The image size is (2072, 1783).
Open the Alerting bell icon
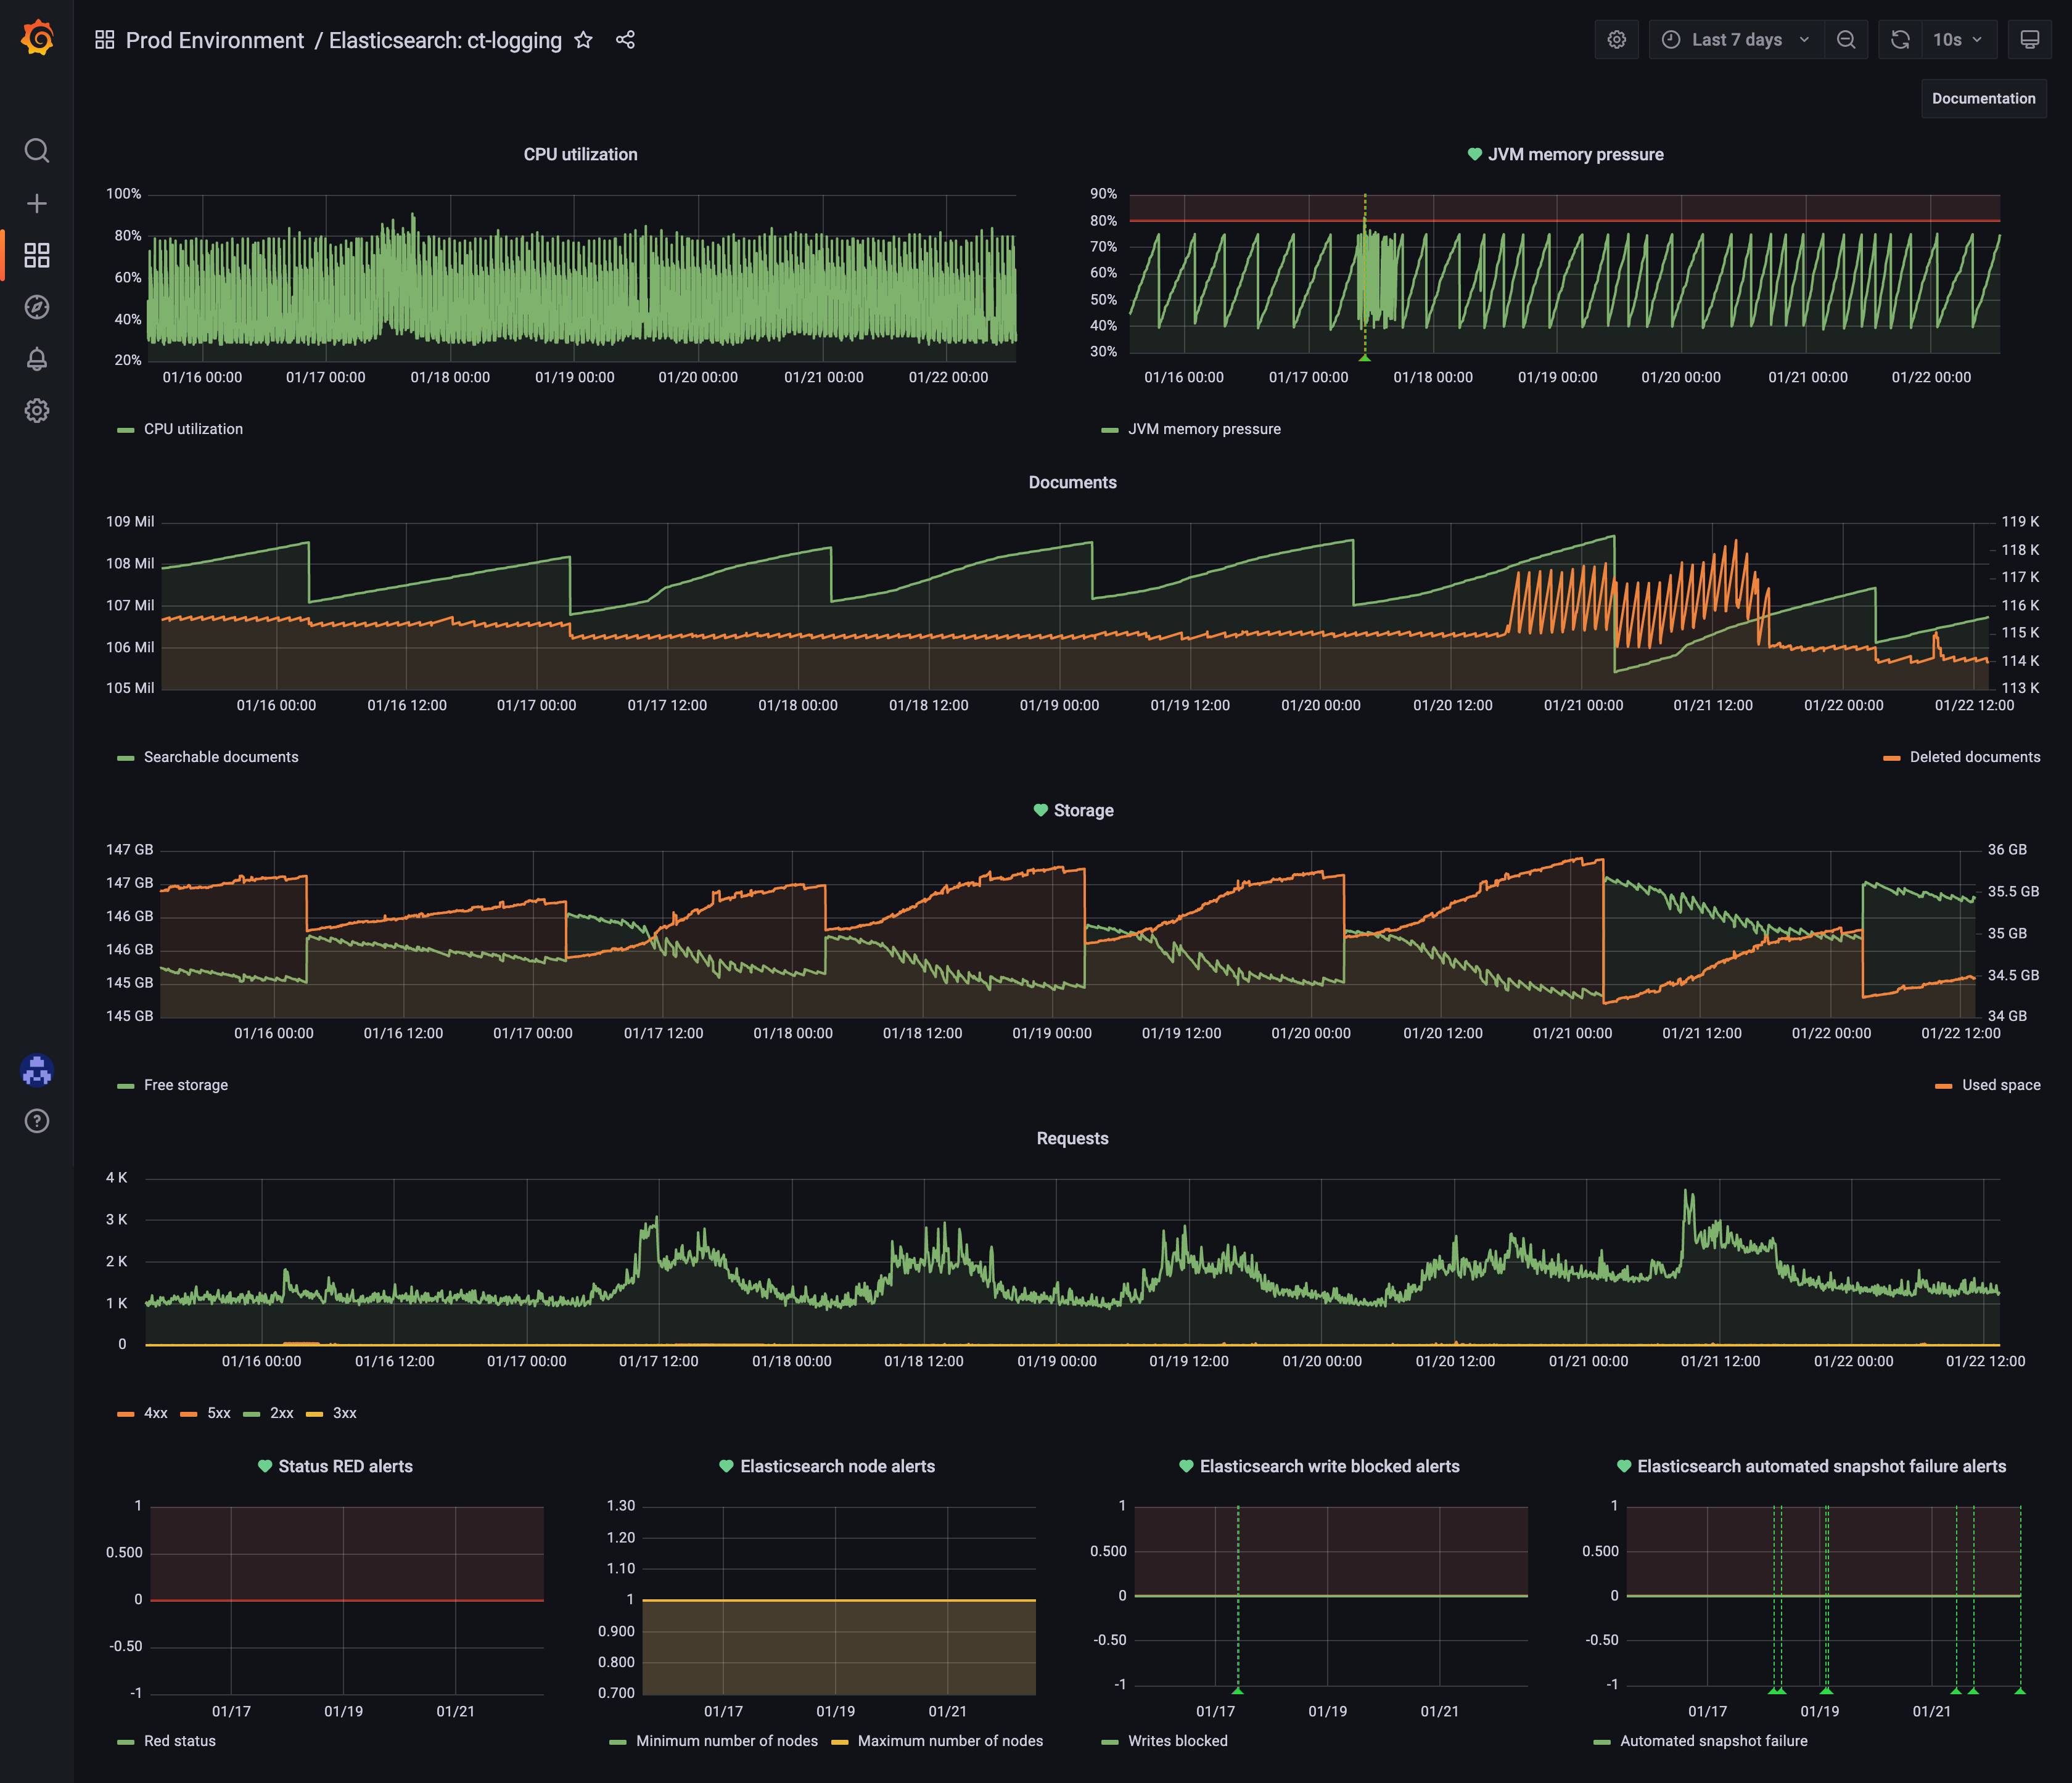[x=37, y=359]
